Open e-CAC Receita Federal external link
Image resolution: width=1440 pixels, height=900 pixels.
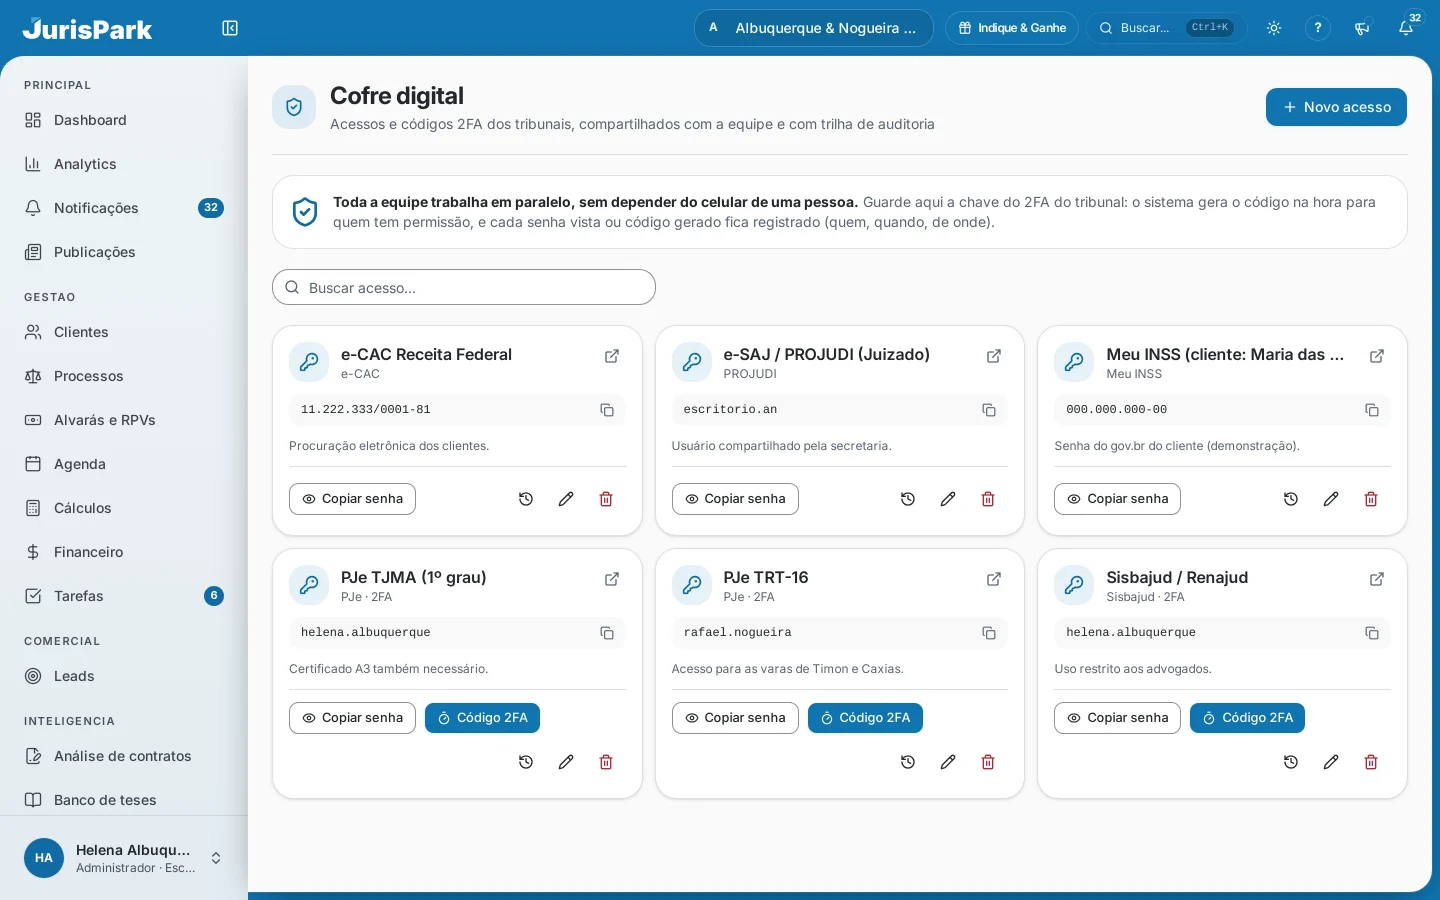click(612, 356)
